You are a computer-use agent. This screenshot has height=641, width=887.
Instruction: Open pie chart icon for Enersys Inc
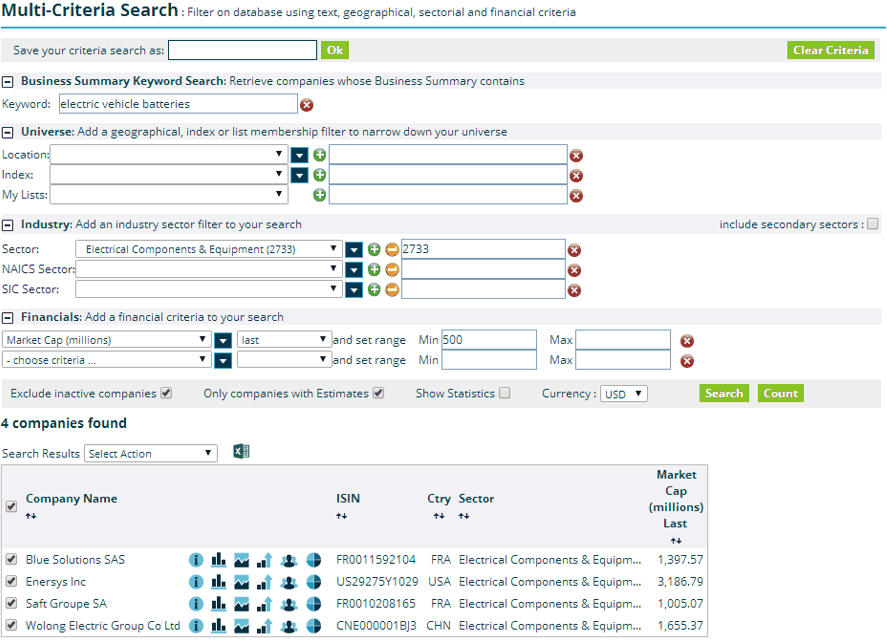pos(313,582)
